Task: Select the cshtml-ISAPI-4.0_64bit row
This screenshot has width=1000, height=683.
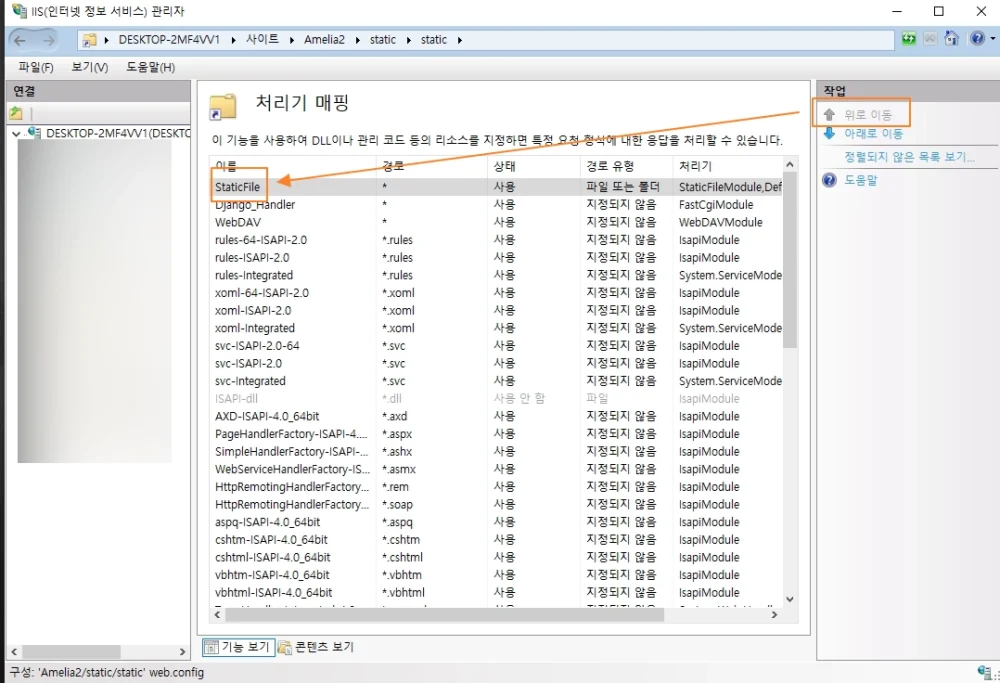Action: 496,557
